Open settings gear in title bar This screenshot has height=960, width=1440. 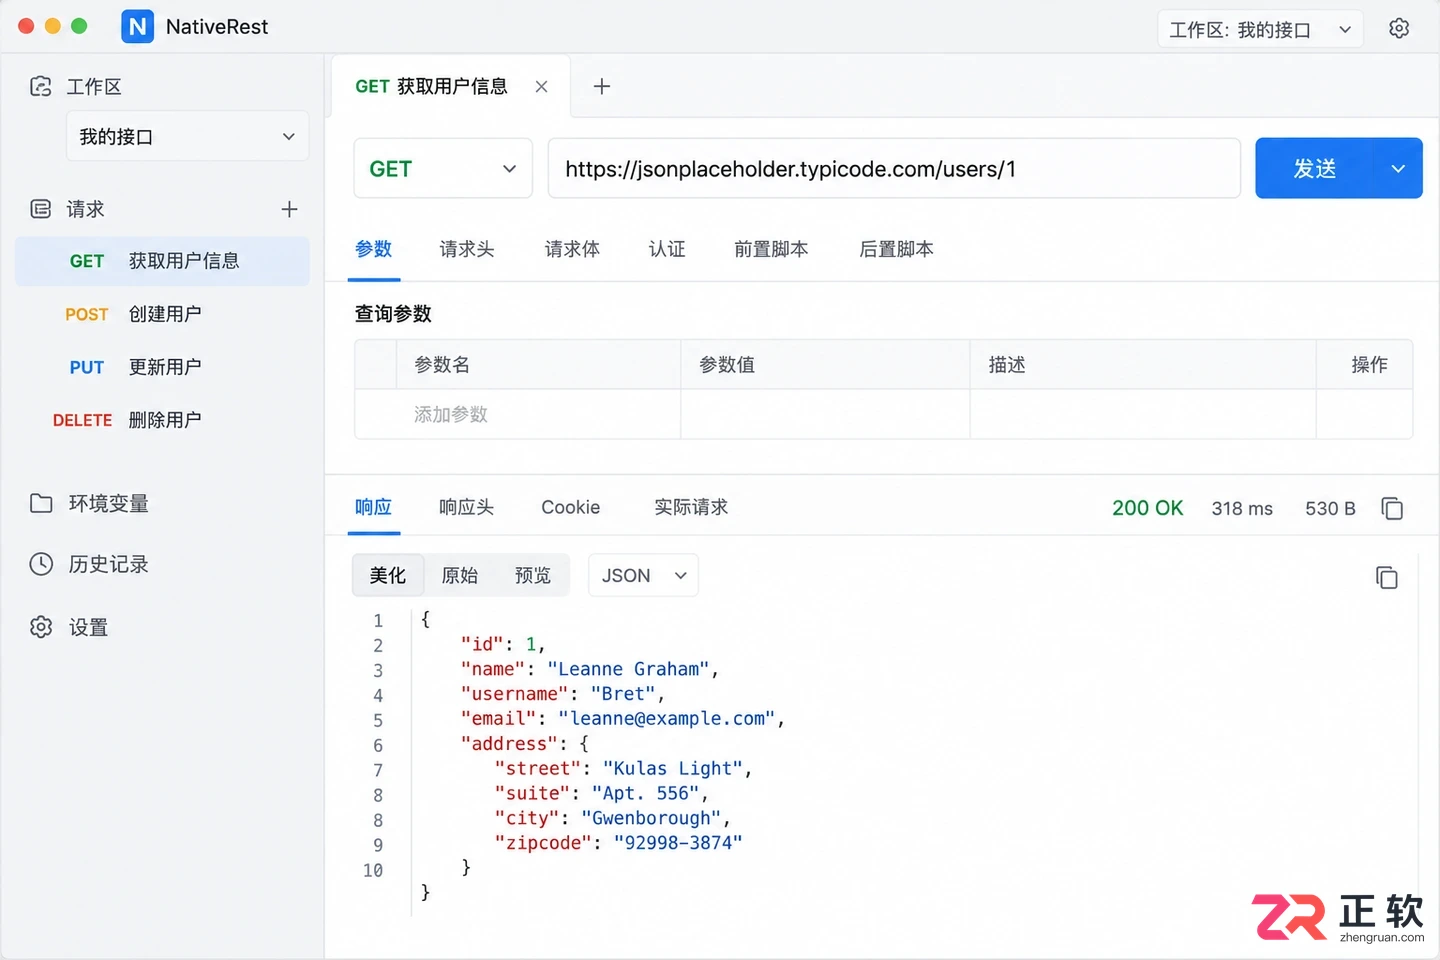click(x=1399, y=28)
